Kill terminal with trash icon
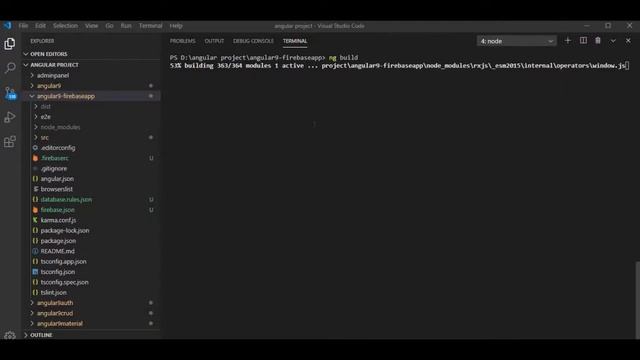The width and height of the screenshot is (640, 360). (x=598, y=41)
